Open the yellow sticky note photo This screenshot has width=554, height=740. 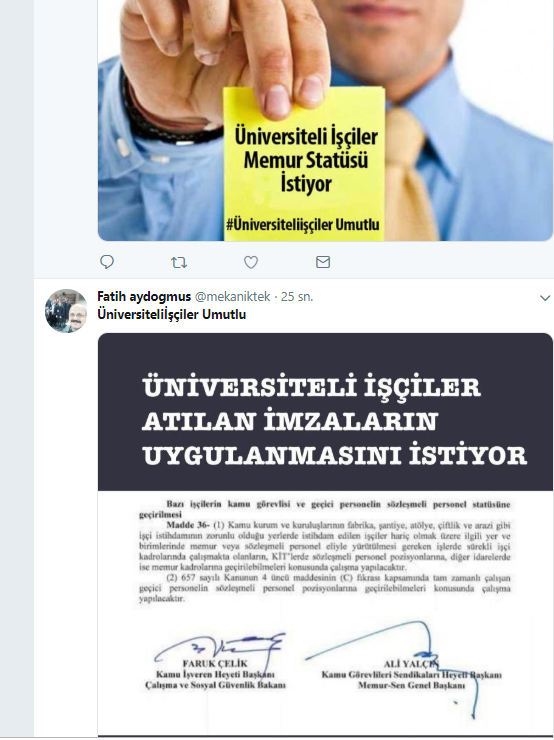pos(325,120)
